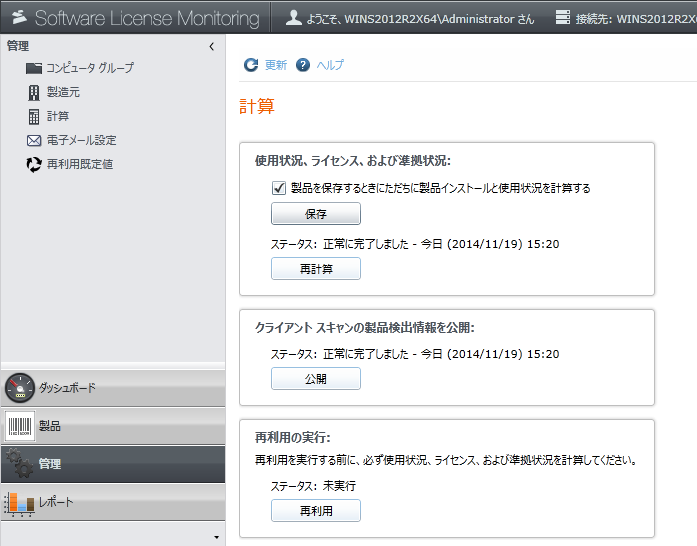This screenshot has height=546, width=697.
Task: Click the 保存 button
Action: point(316,214)
